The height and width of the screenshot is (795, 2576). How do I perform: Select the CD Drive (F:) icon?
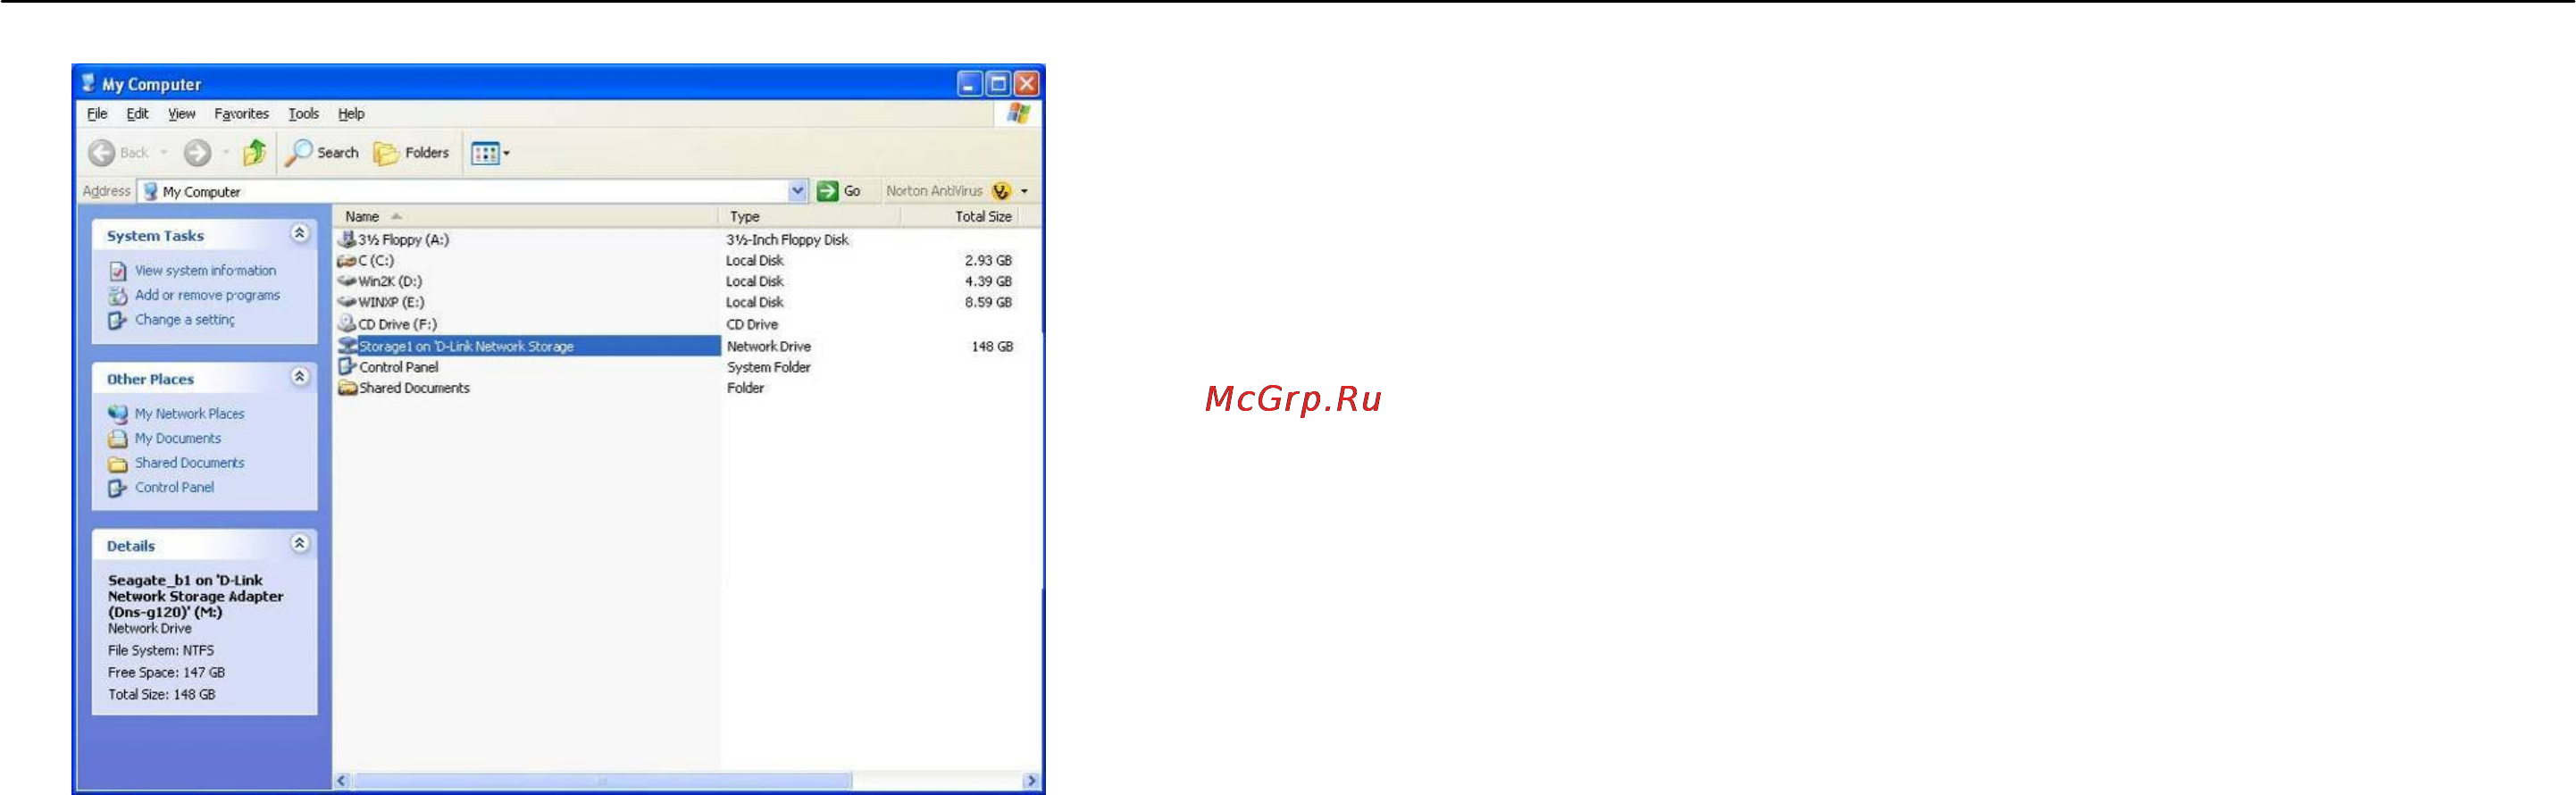tap(347, 323)
